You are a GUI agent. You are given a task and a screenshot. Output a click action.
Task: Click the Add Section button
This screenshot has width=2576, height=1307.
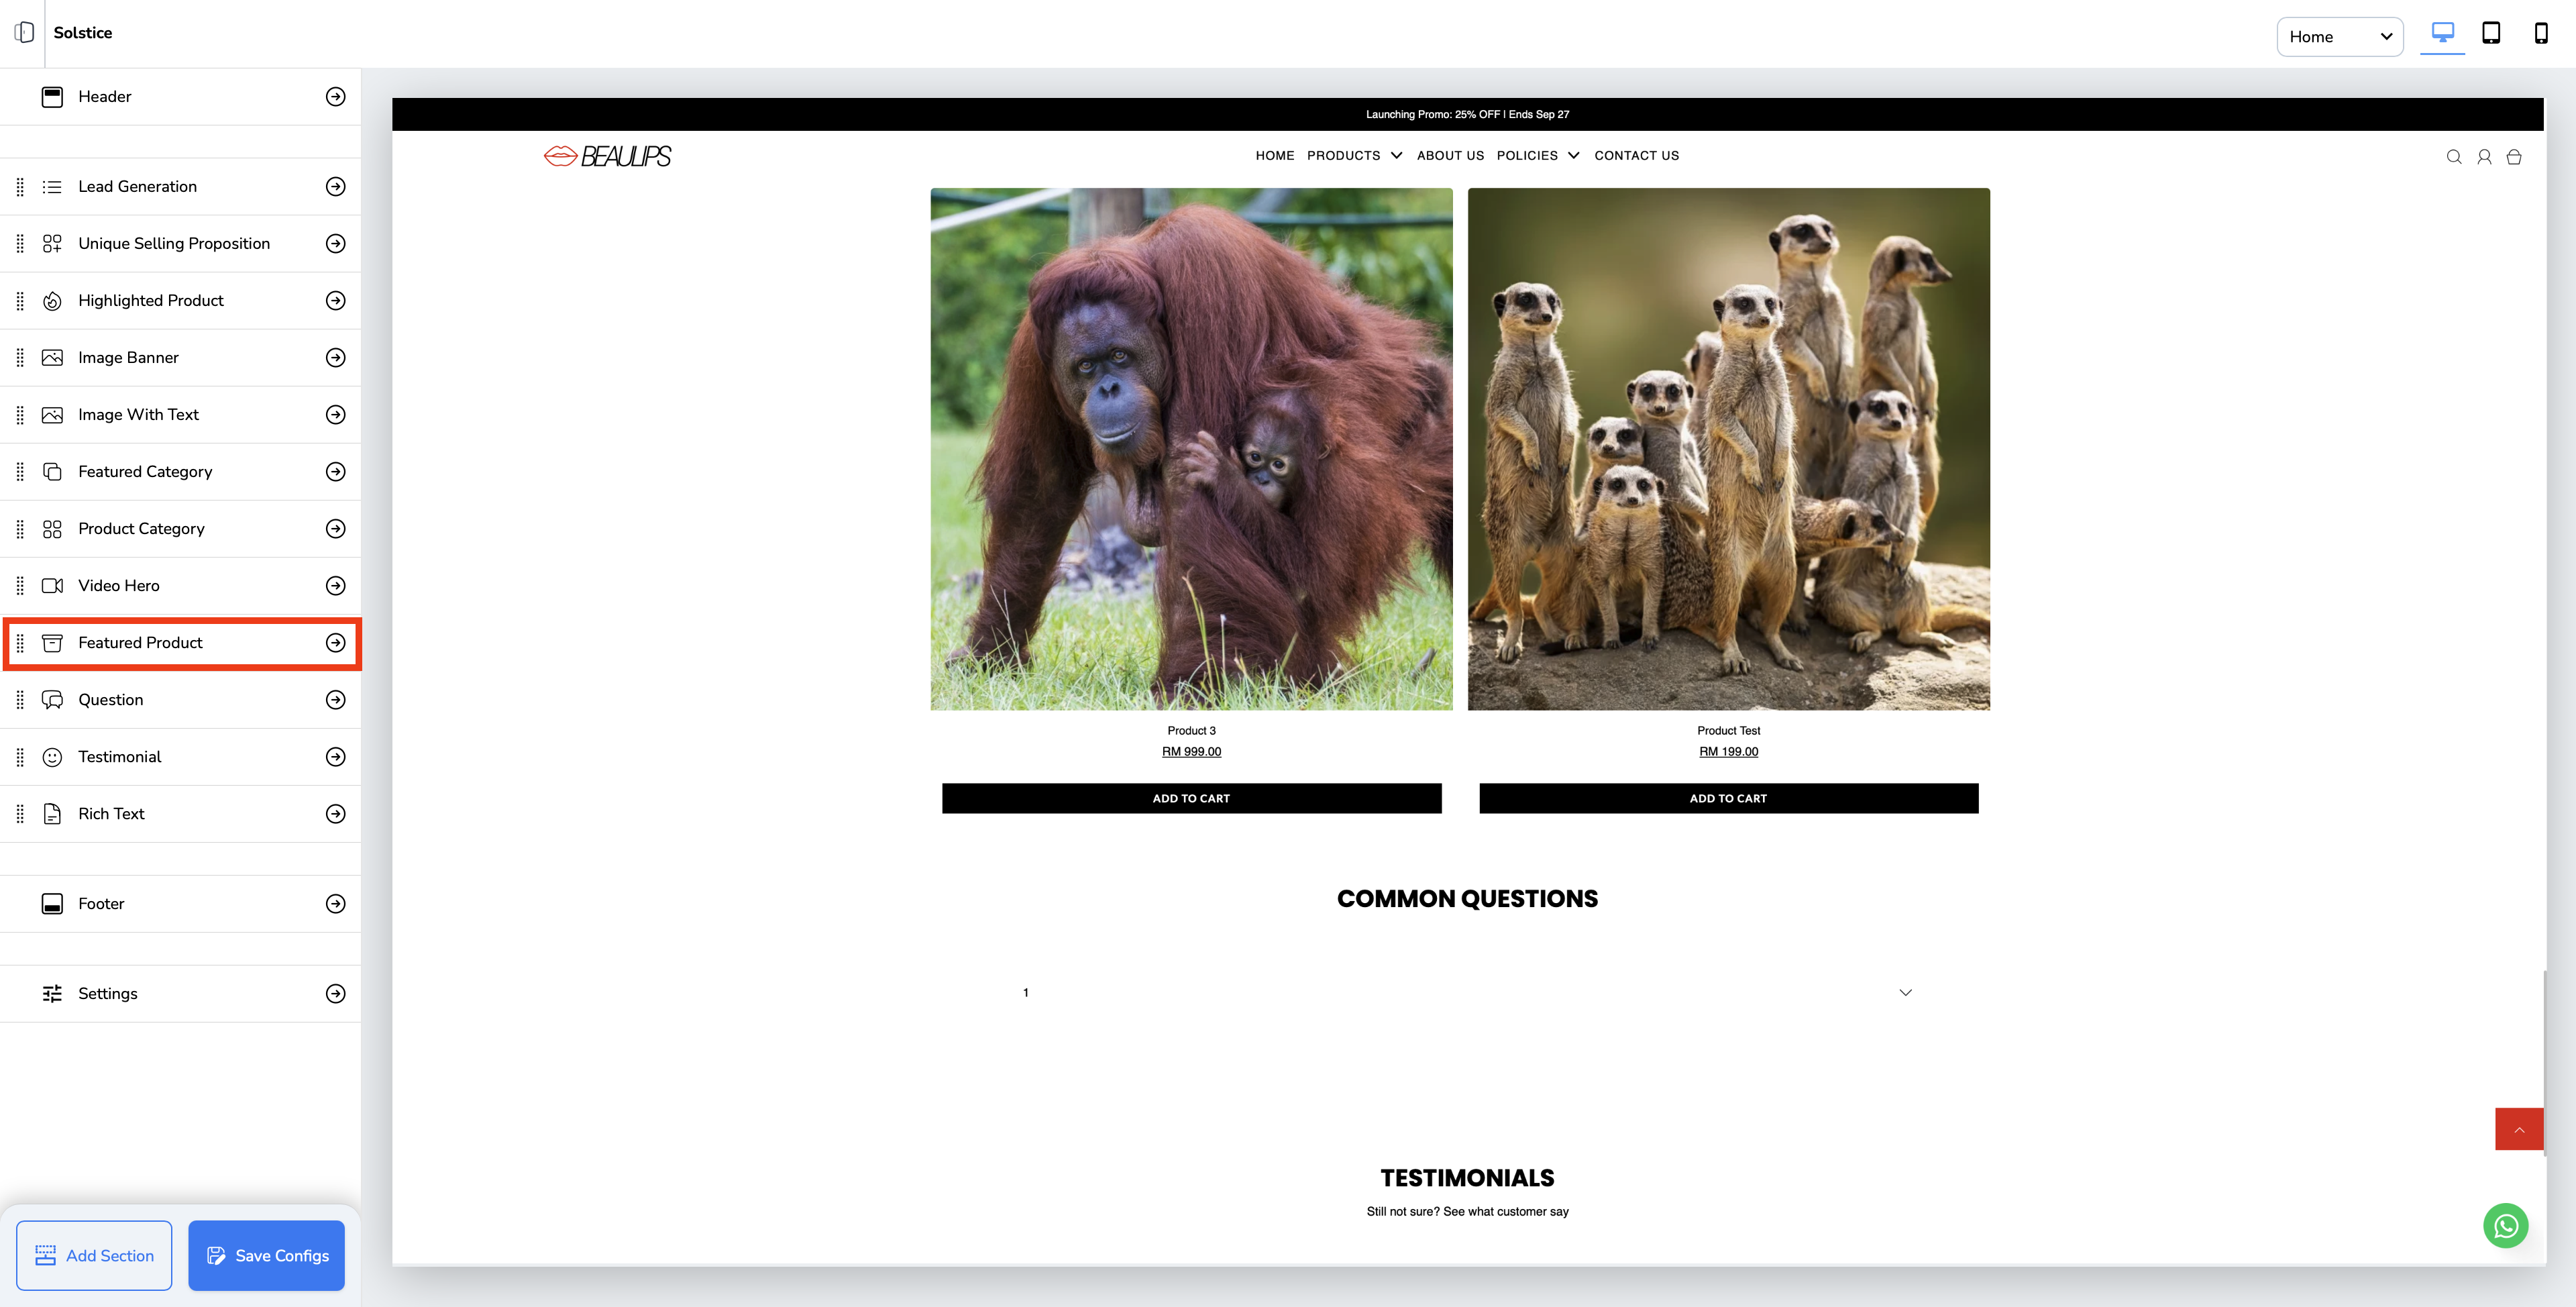(x=94, y=1255)
